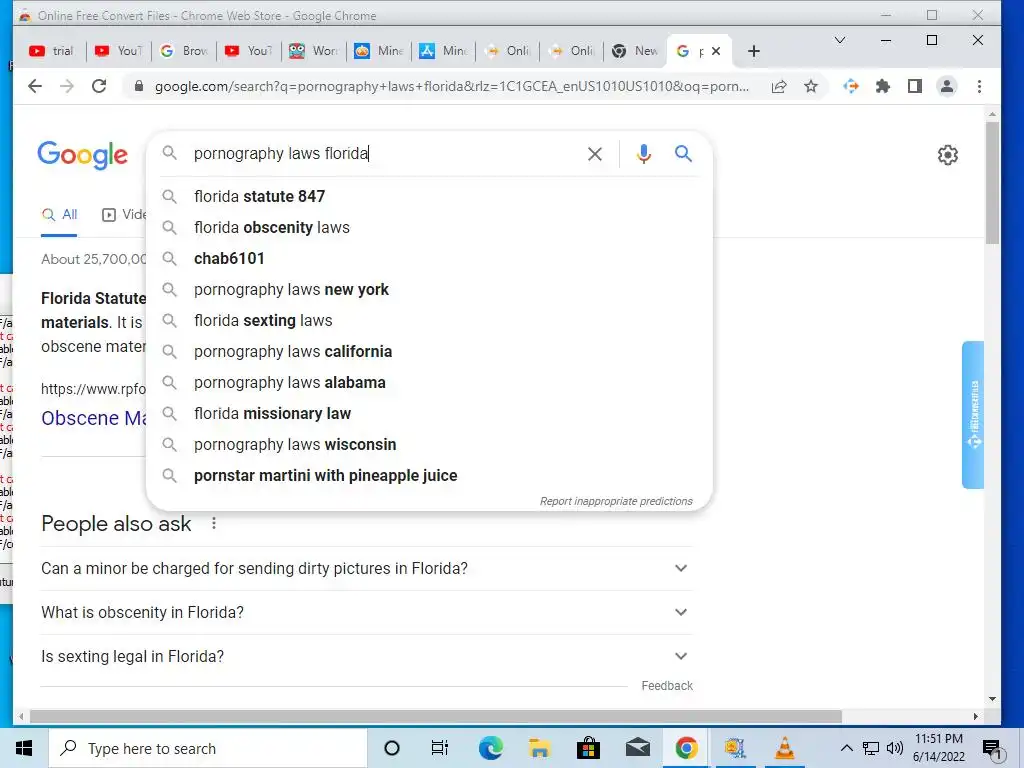This screenshot has height=768, width=1024.
Task: Submit search with the blue magnifier icon
Action: point(683,153)
